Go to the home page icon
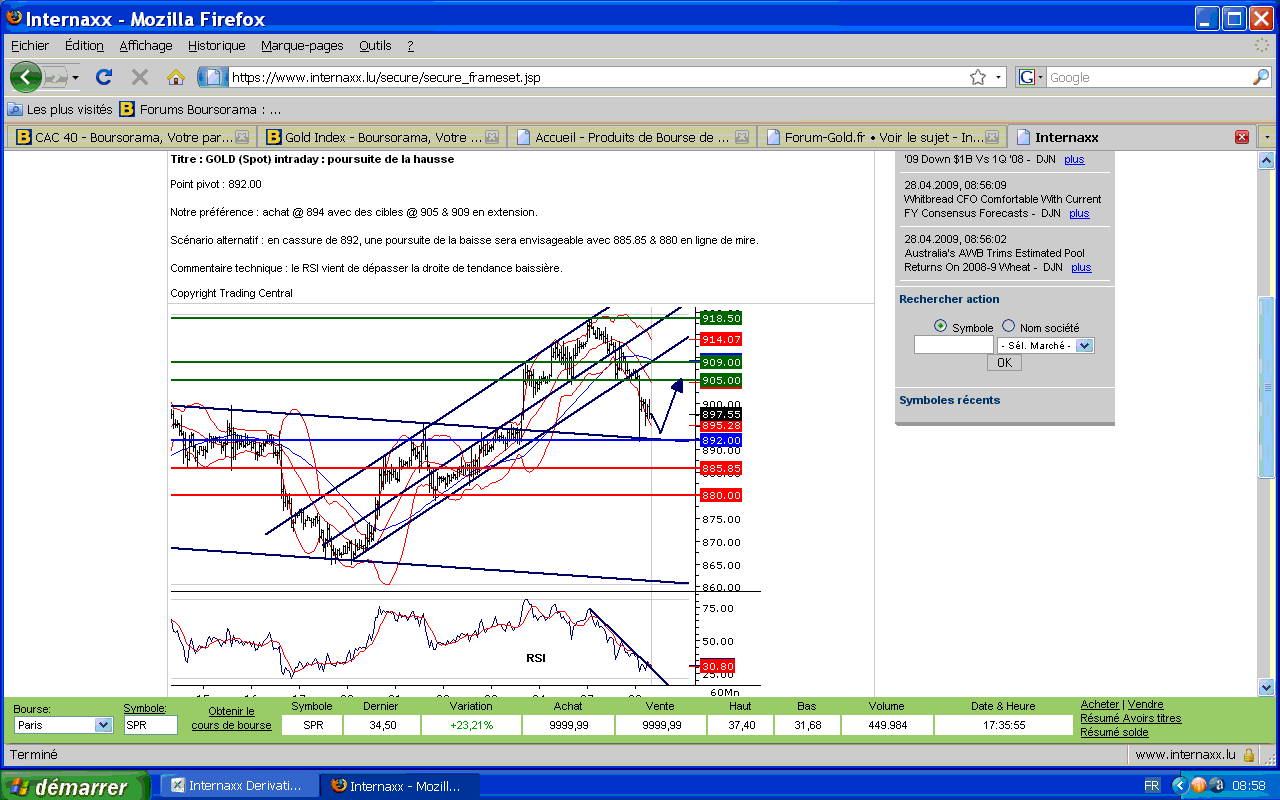The width and height of the screenshot is (1280, 800). tap(176, 77)
